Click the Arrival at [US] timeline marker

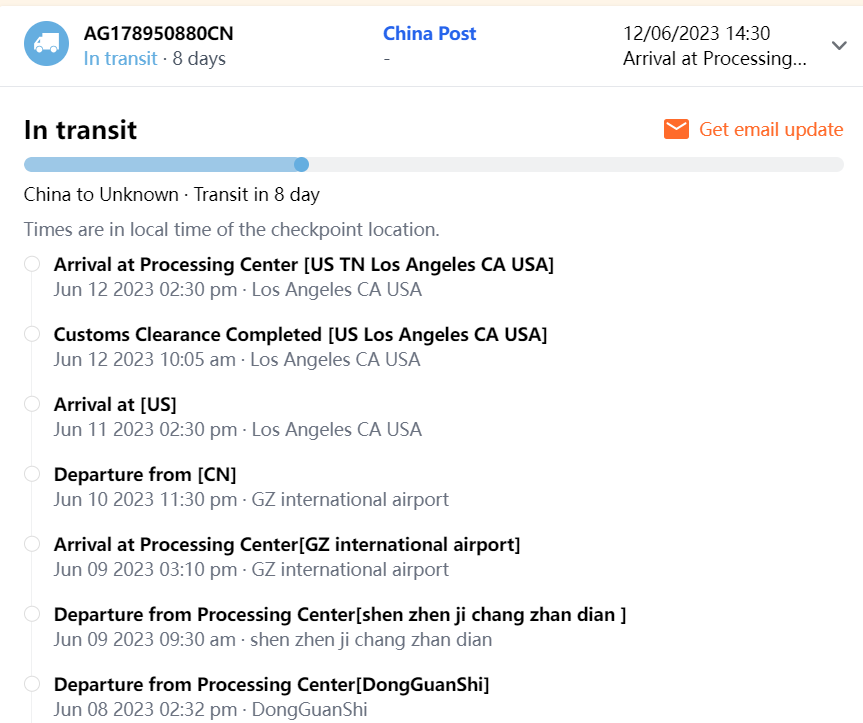[x=32, y=404]
